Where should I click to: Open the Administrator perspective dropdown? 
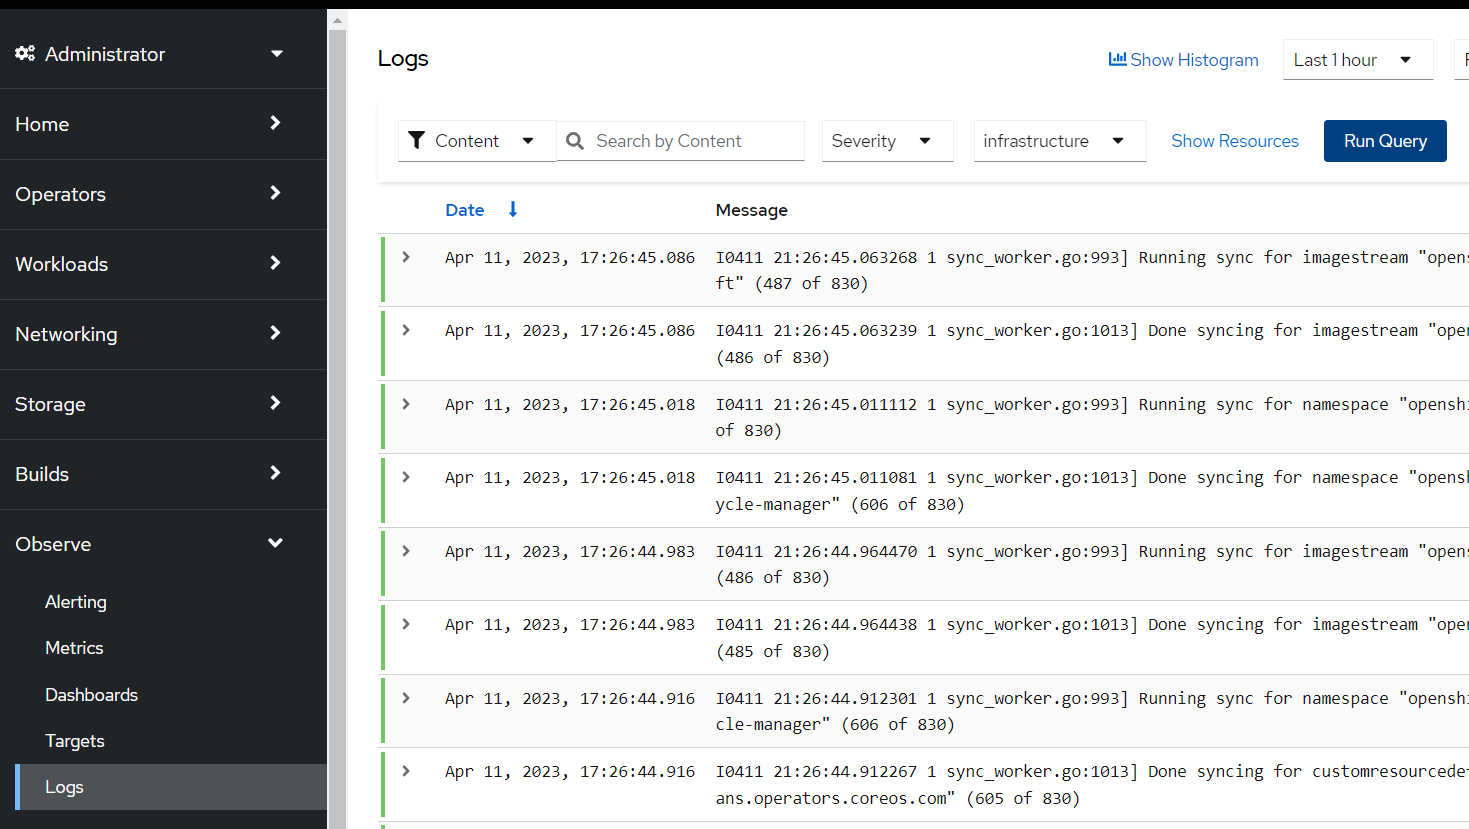pyautogui.click(x=276, y=53)
